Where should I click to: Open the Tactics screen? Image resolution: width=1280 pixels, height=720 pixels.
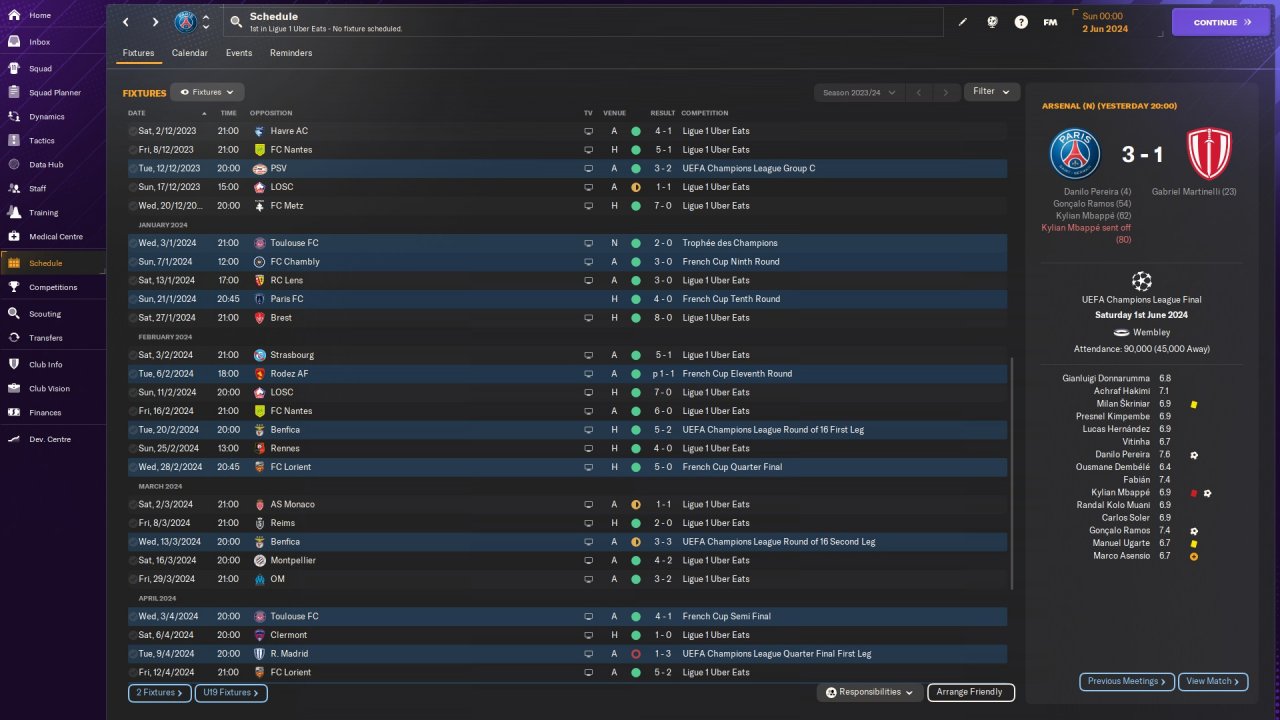[x=42, y=141]
